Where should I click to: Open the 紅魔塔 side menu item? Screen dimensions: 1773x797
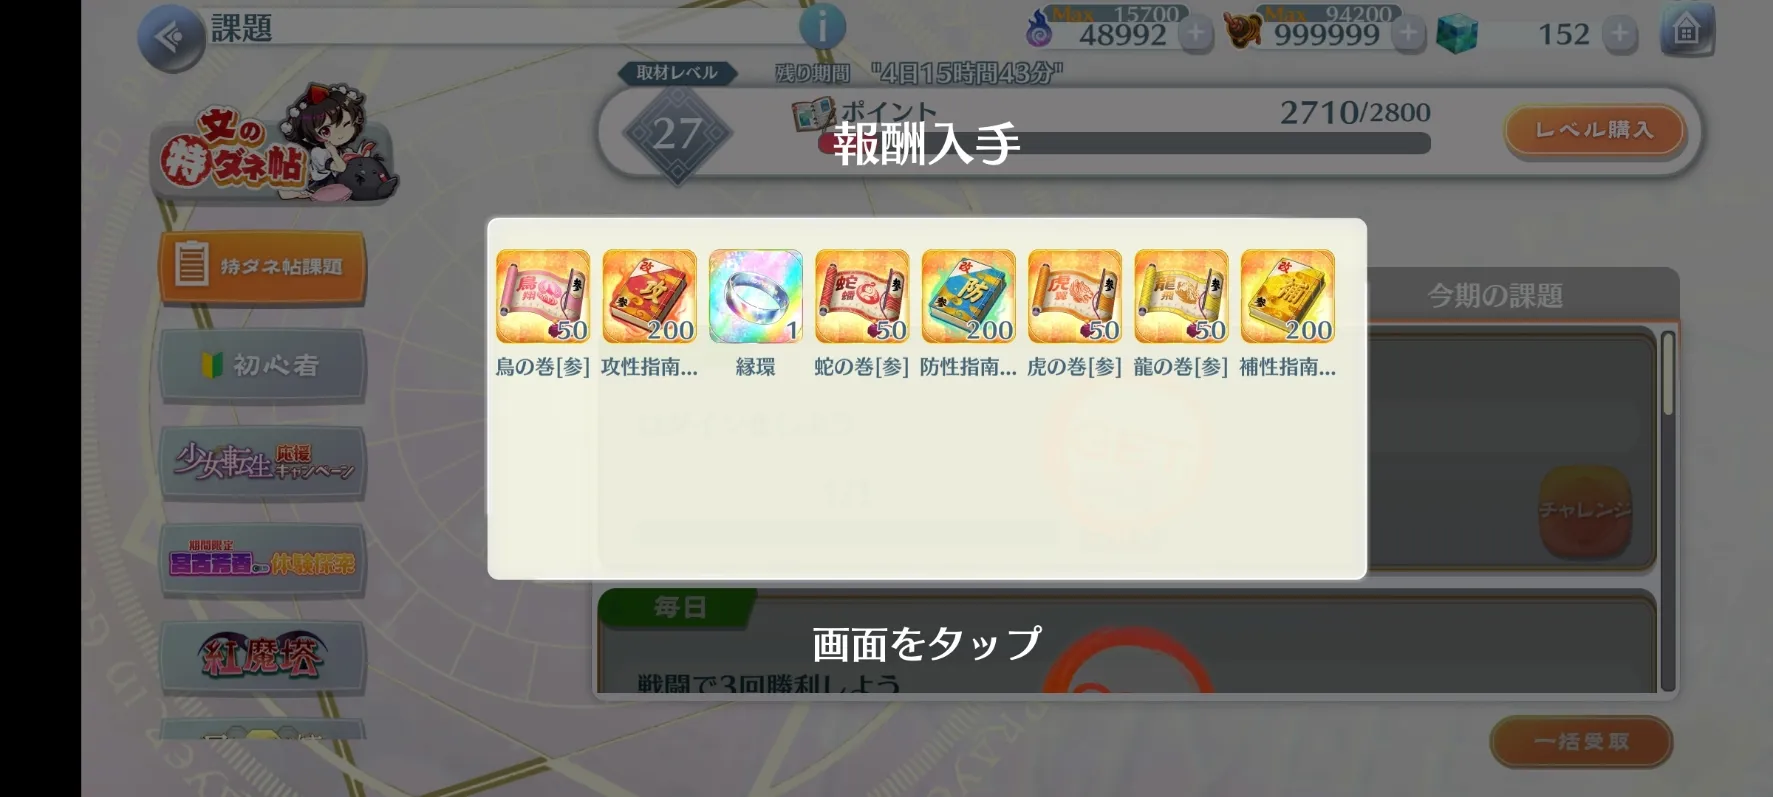point(262,656)
